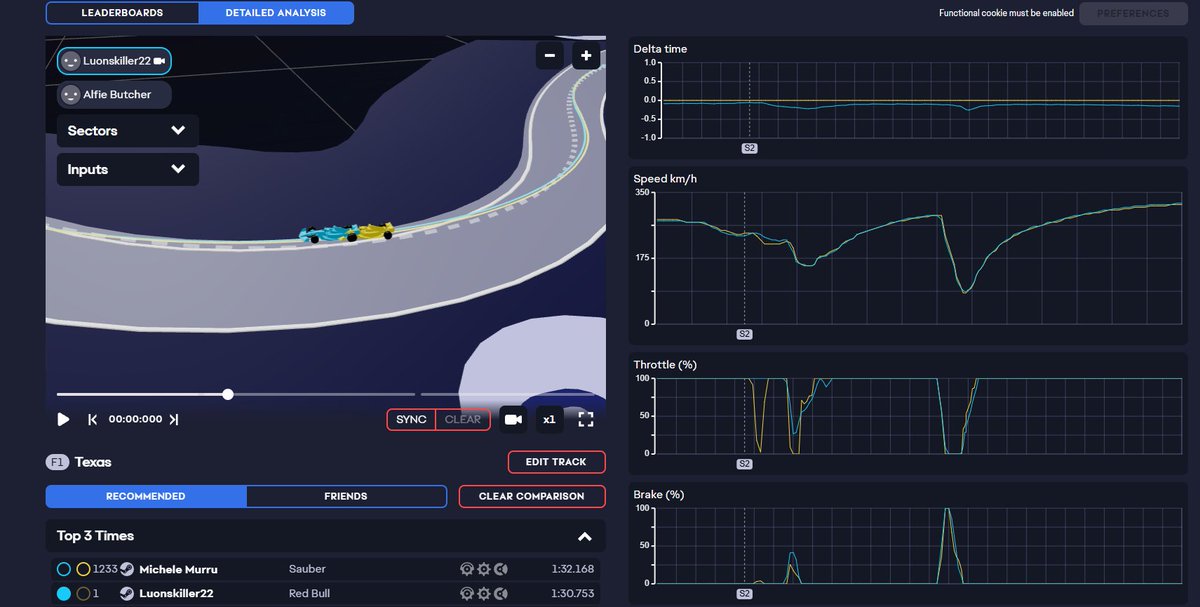Open the Detailed Analysis tab
The image size is (1200, 607).
(x=276, y=13)
